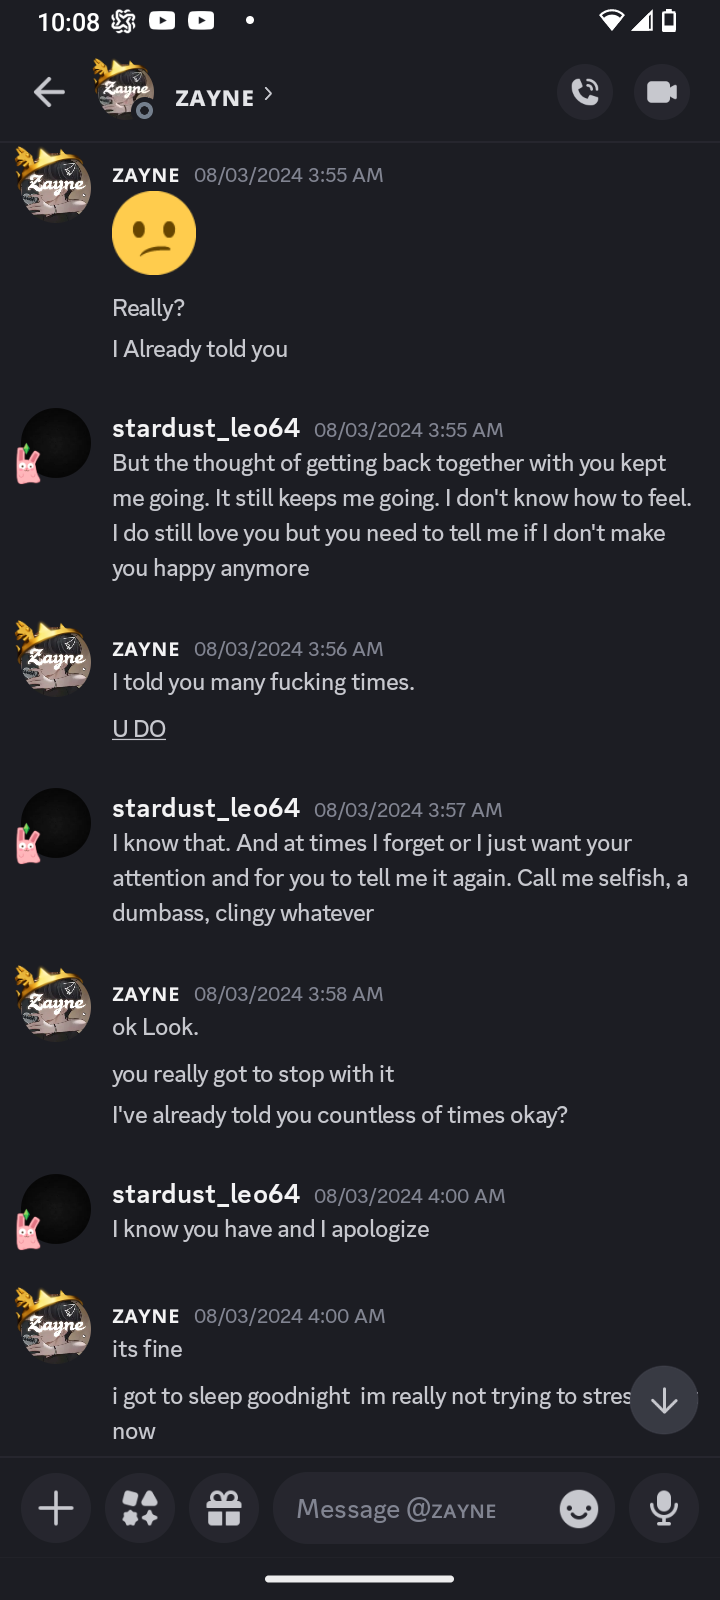This screenshot has width=720, height=1600.
Task: Start a voice call with ZAYNE
Action: point(585,93)
